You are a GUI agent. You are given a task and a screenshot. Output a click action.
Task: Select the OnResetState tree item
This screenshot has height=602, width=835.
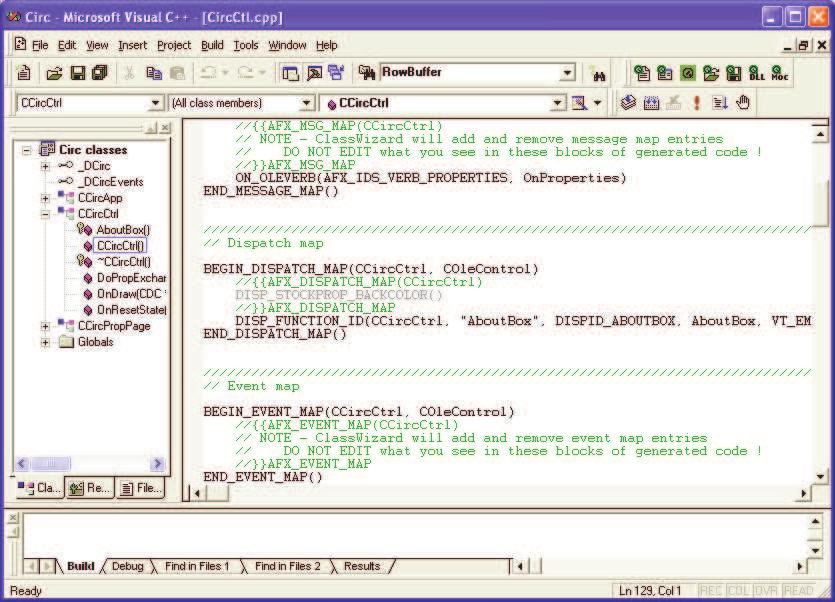pyautogui.click(x=131, y=310)
